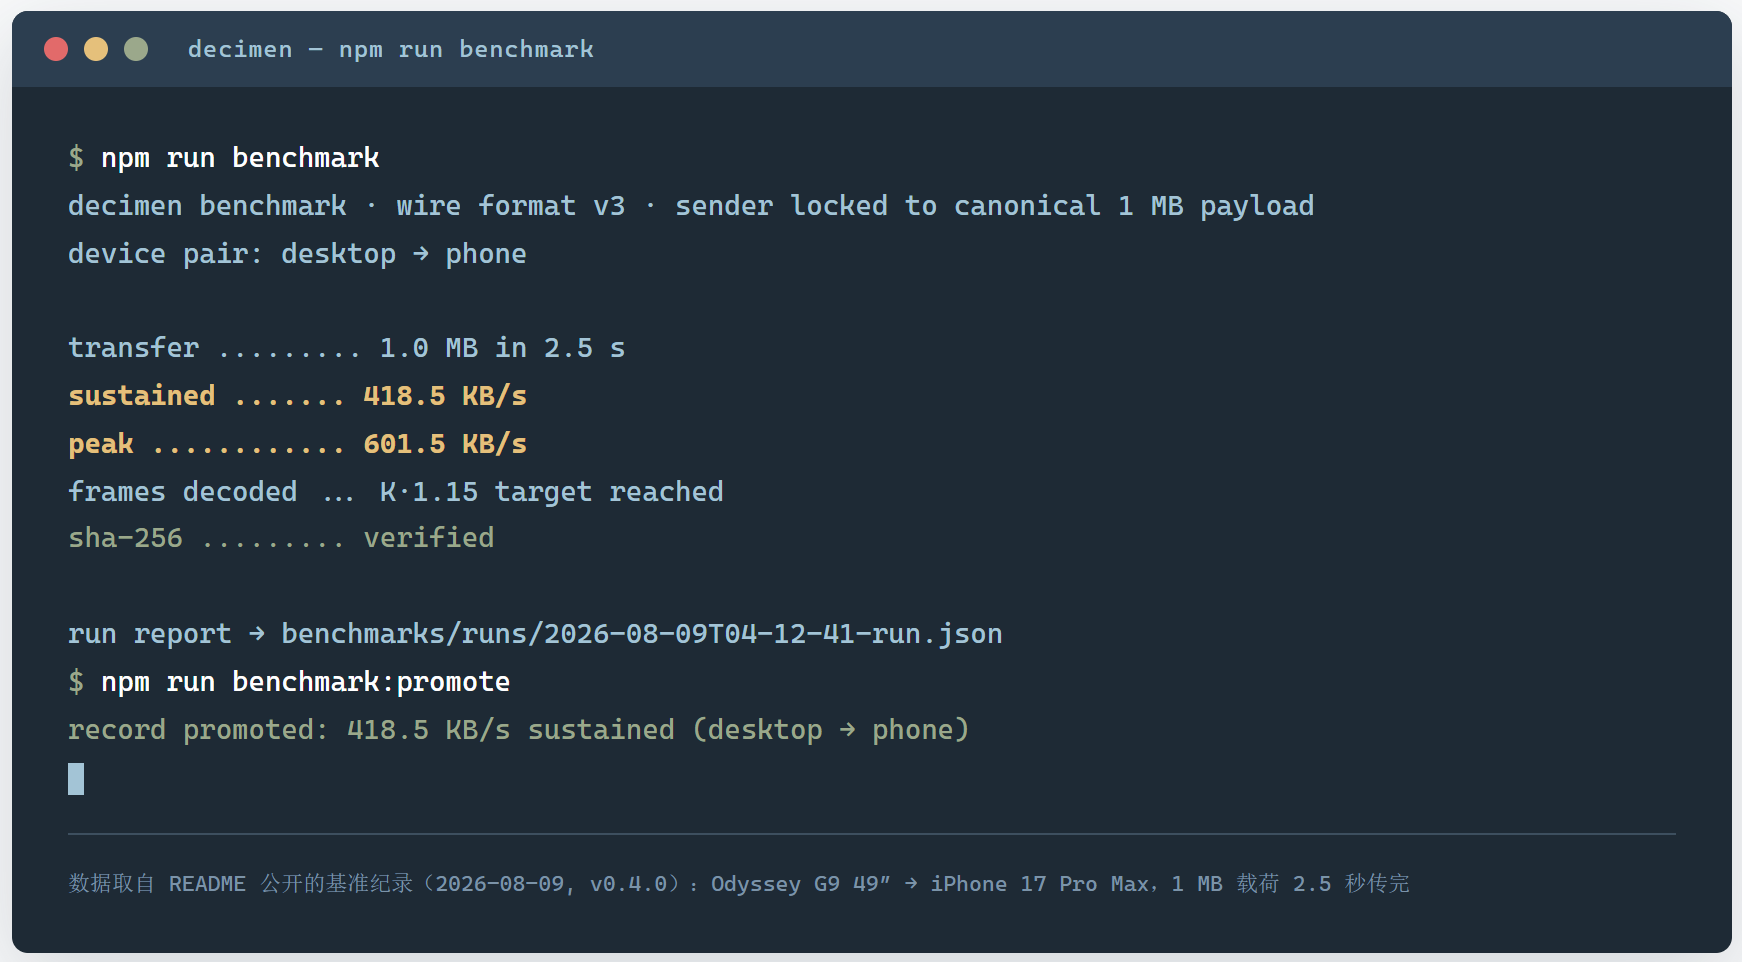The image size is (1742, 962).
Task: Click the window title 'decimen — npm run benchmark'
Action: (x=391, y=49)
